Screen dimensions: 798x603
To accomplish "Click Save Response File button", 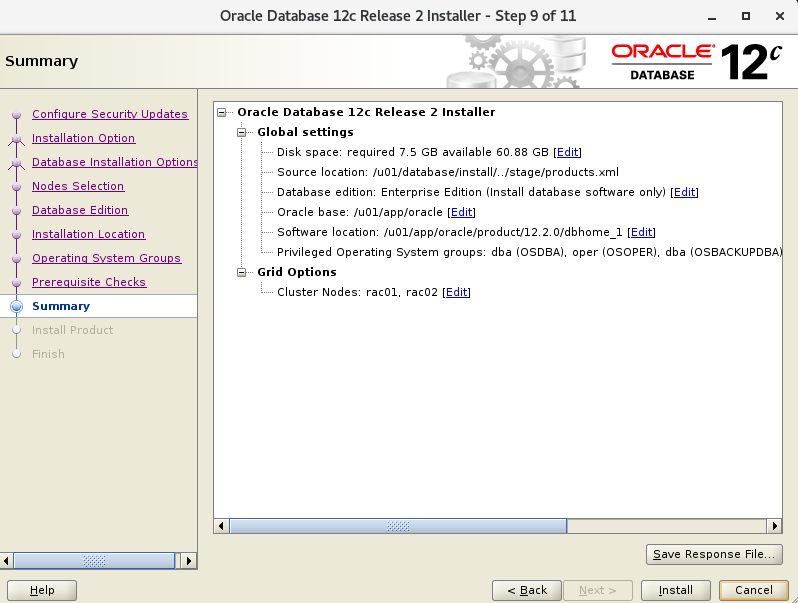I will pyautogui.click(x=714, y=554).
